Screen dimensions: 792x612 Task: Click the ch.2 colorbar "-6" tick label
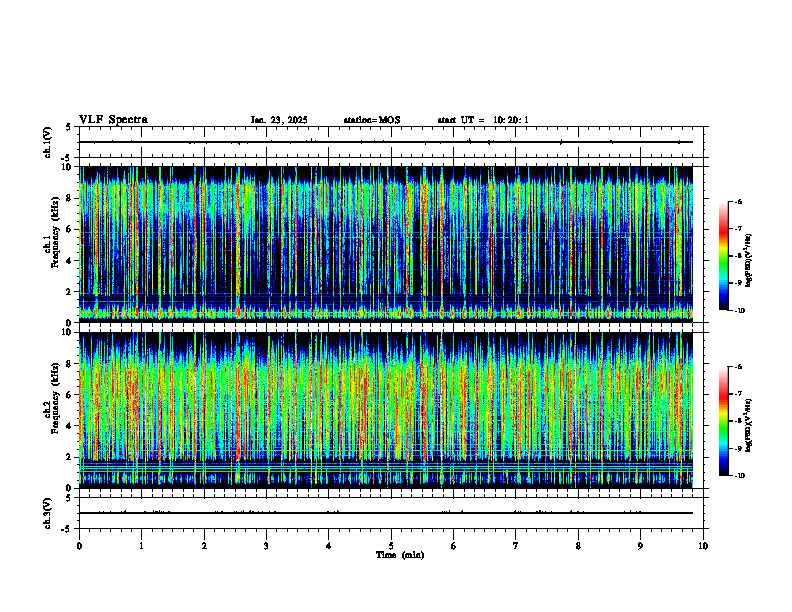738,367
